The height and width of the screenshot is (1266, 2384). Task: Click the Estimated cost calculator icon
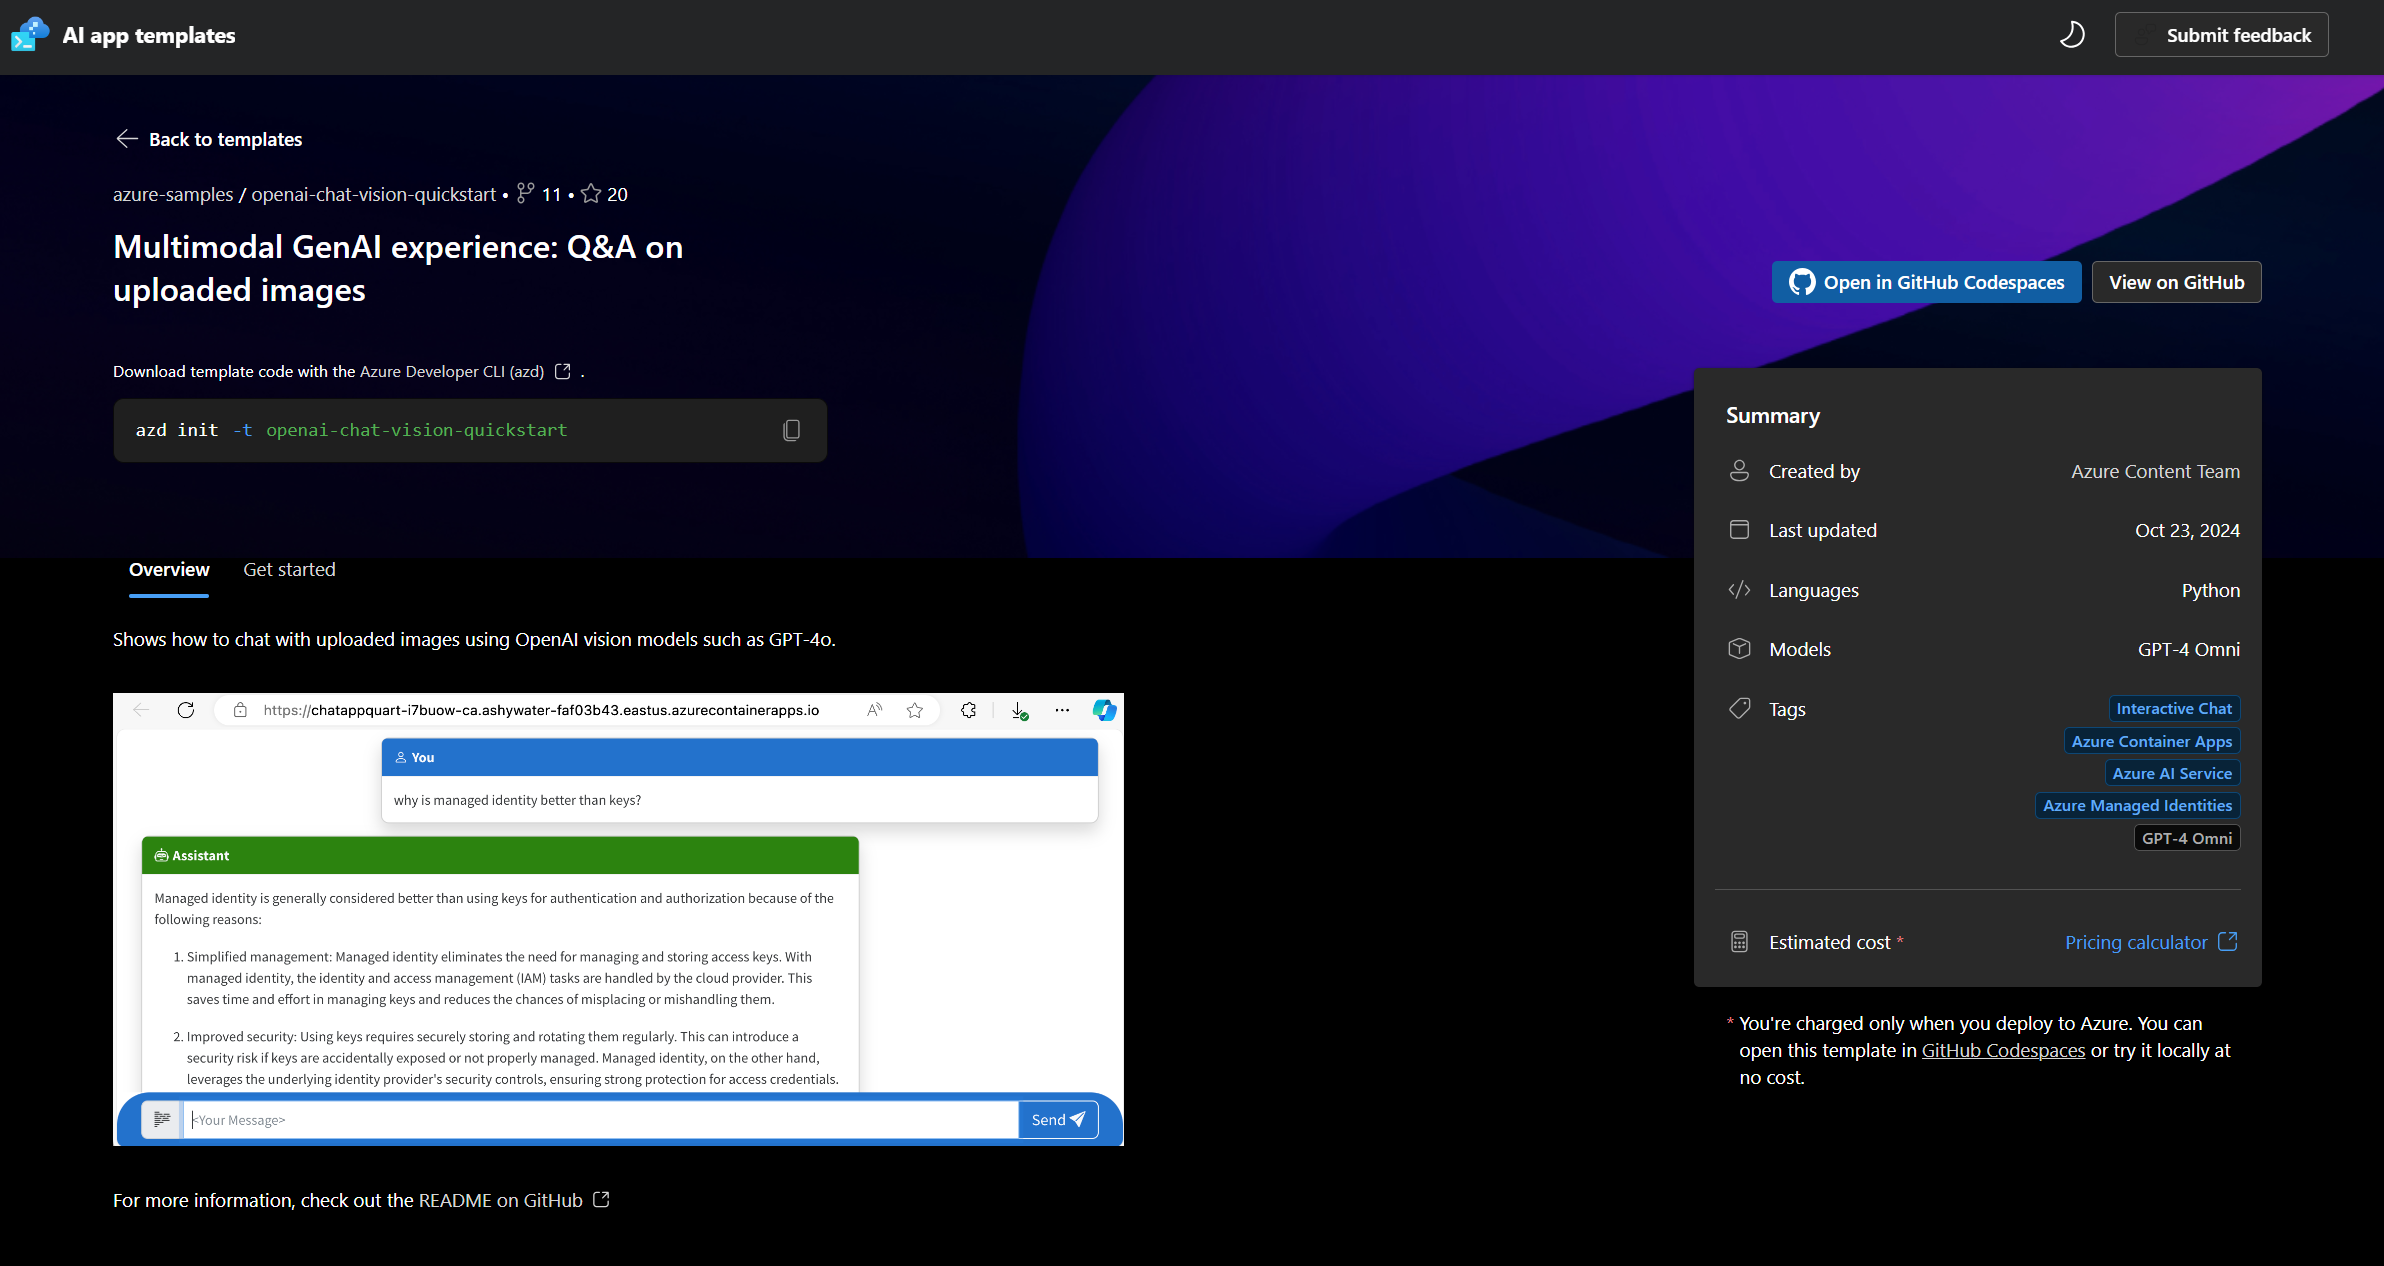(1739, 942)
